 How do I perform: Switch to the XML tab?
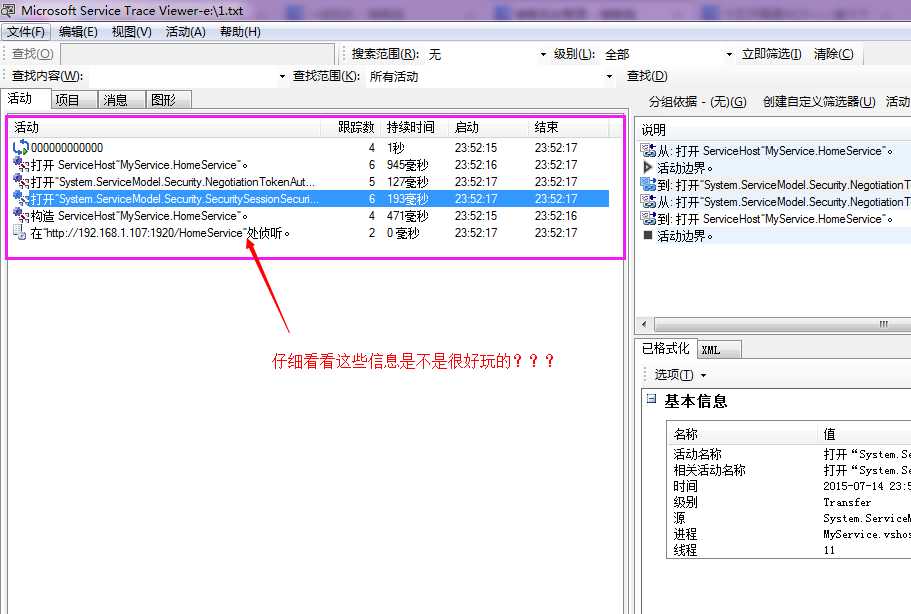[x=719, y=349]
